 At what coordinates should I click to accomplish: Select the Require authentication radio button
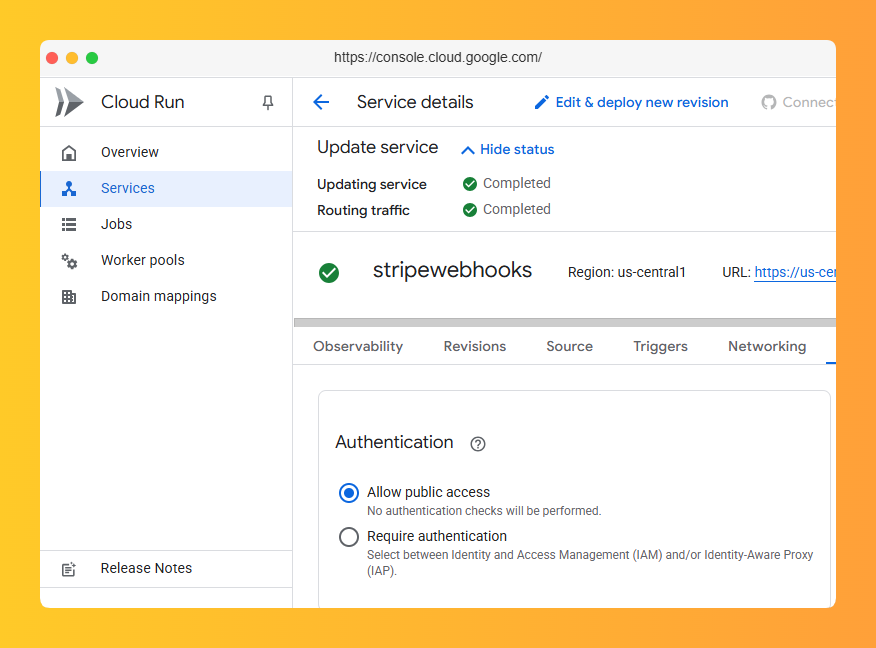[349, 537]
